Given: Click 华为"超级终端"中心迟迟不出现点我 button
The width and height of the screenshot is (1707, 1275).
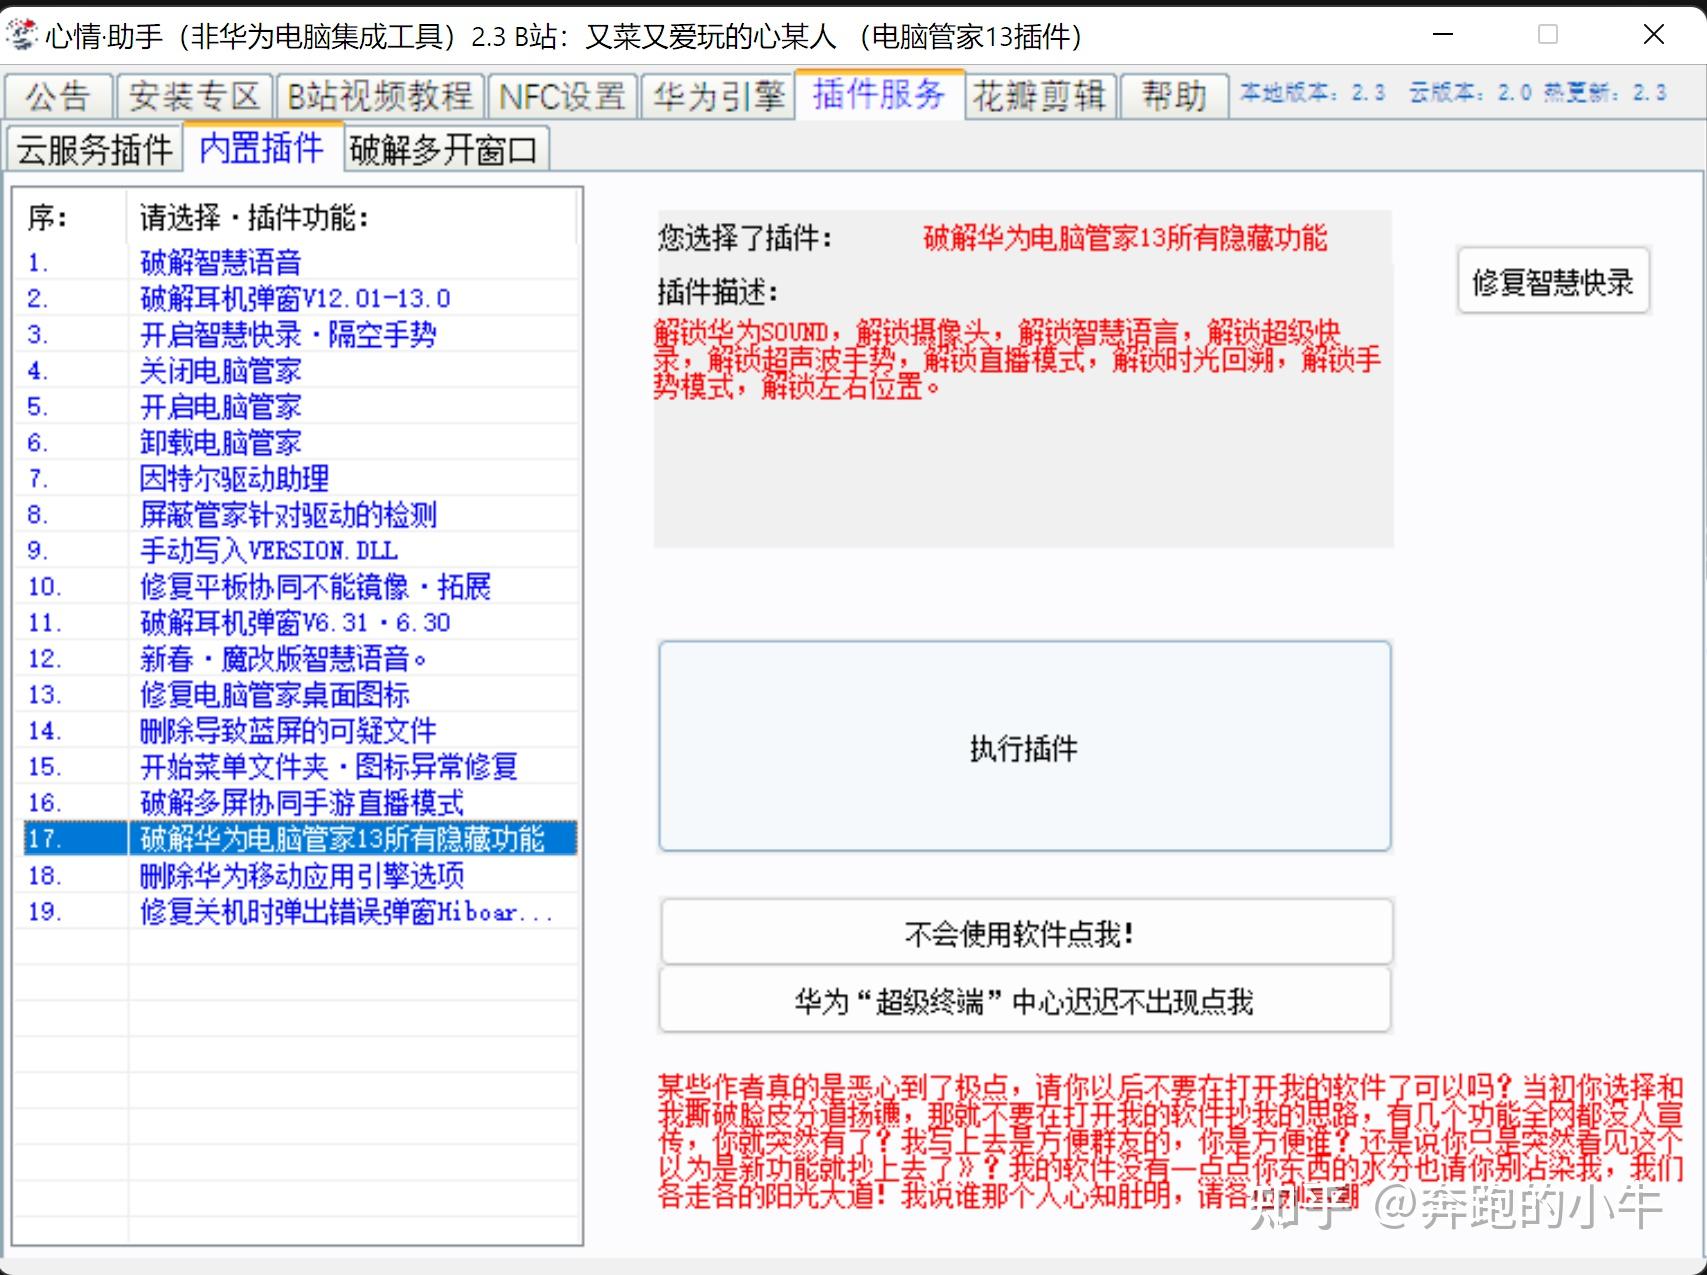Looking at the screenshot, I should tap(1024, 1000).
